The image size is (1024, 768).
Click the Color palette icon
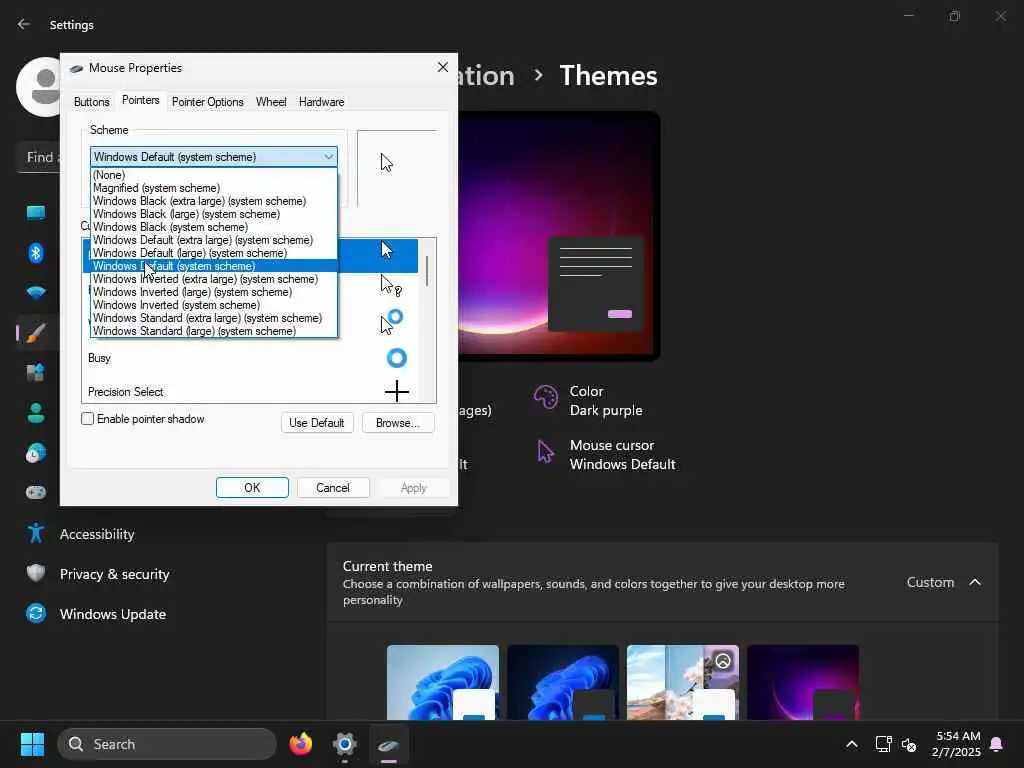[x=545, y=396]
